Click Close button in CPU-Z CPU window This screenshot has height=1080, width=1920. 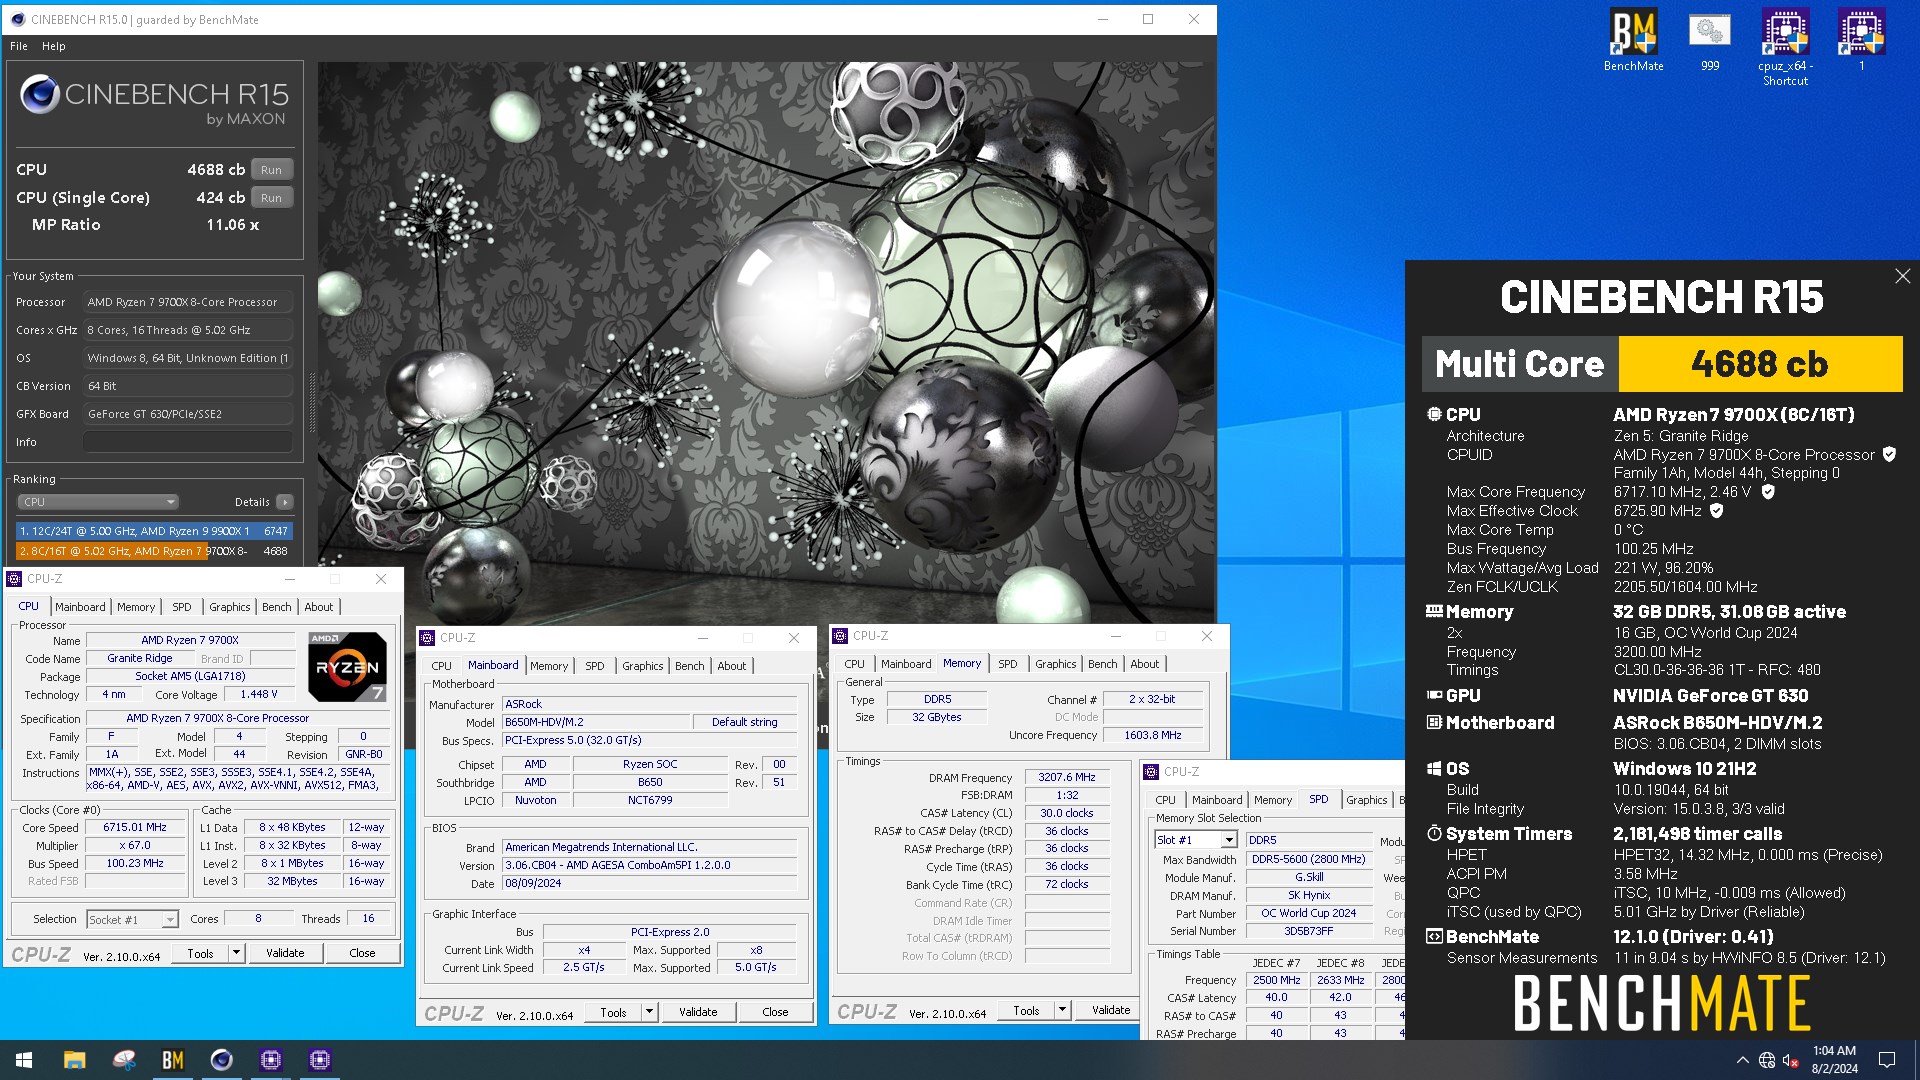362,953
